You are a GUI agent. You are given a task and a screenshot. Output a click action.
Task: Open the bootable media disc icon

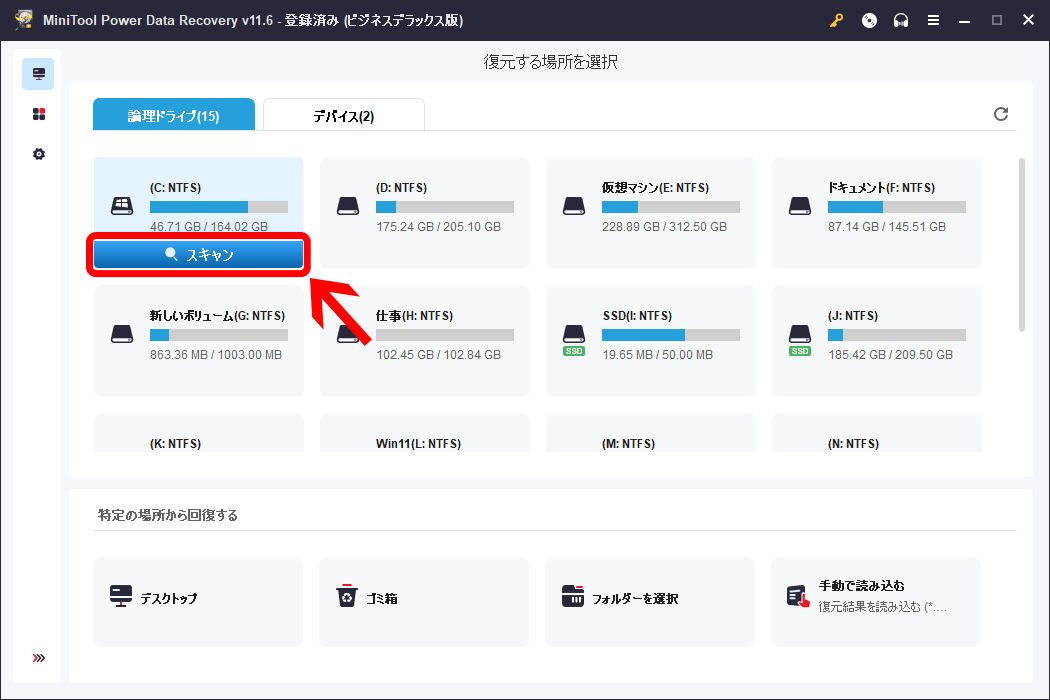coord(869,19)
